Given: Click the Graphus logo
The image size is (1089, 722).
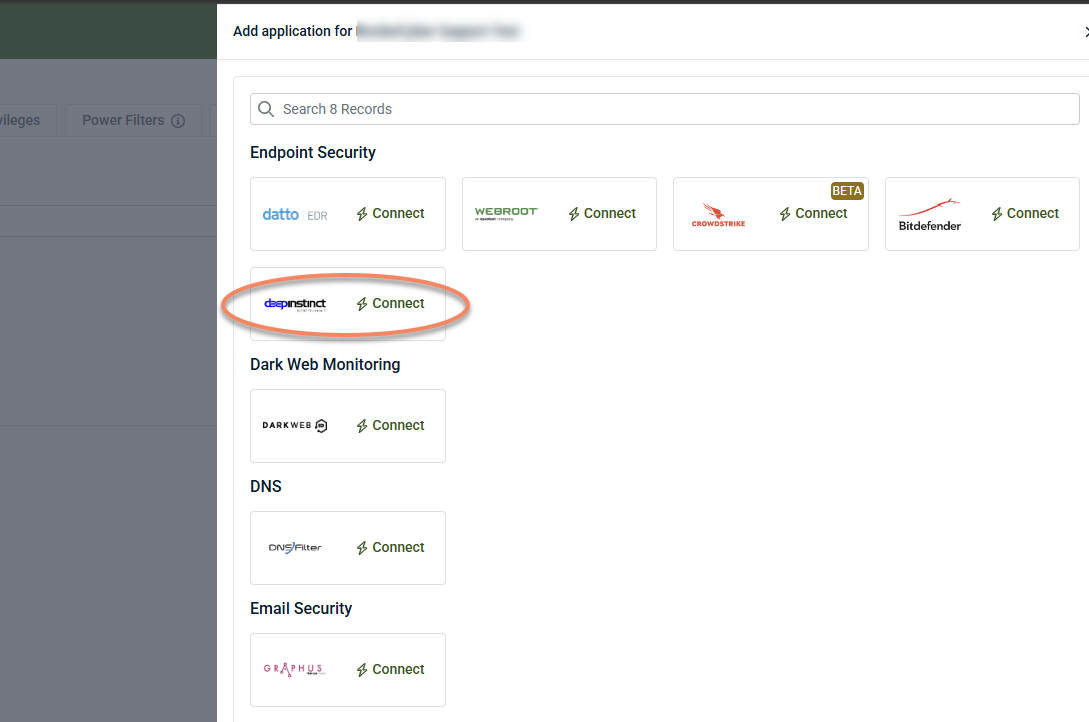Looking at the screenshot, I should (294, 669).
